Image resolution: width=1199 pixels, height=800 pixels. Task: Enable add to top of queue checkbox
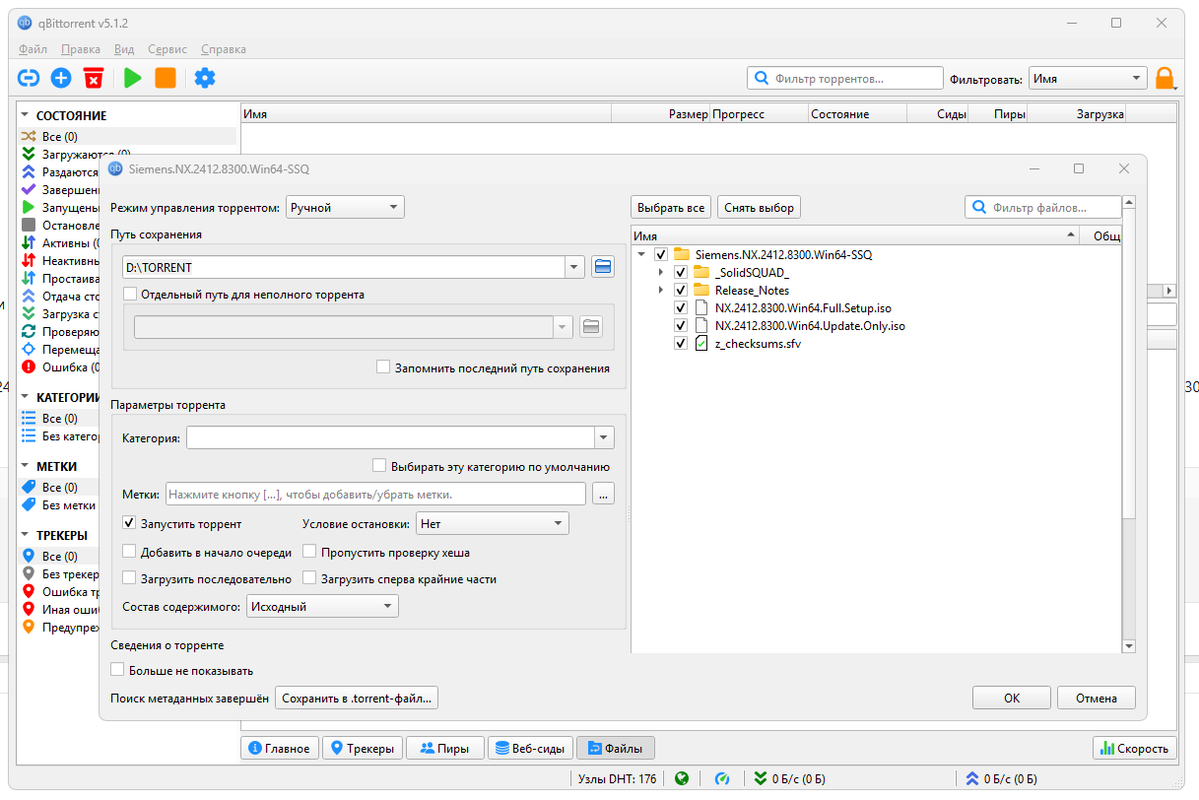pyautogui.click(x=129, y=551)
